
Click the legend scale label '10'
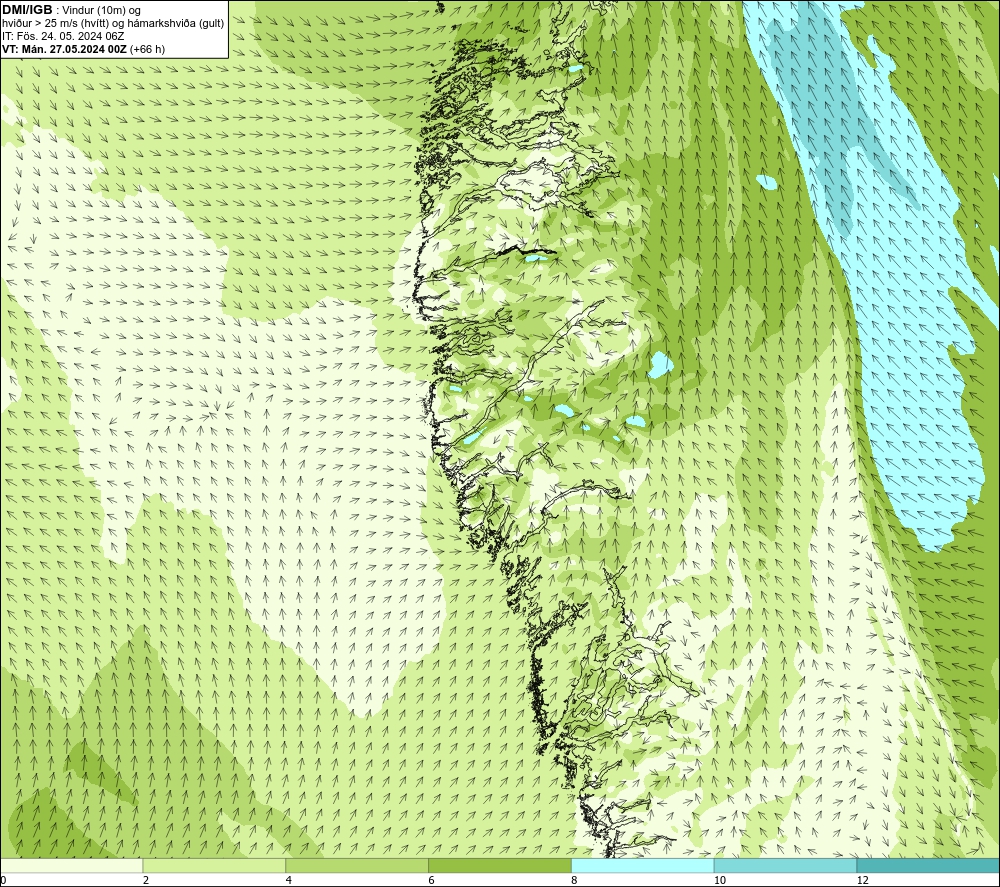tap(720, 880)
